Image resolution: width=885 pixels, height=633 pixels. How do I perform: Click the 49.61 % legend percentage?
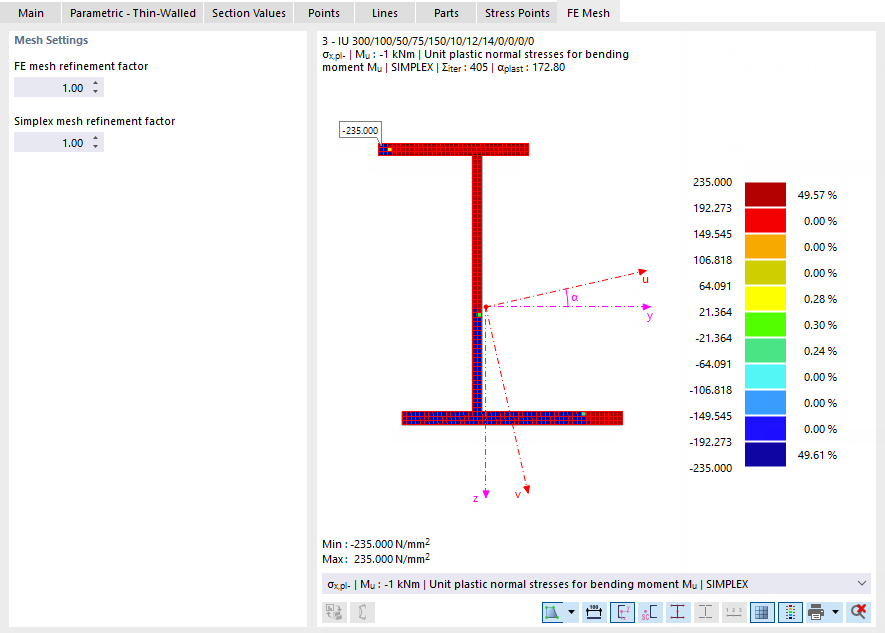(817, 455)
